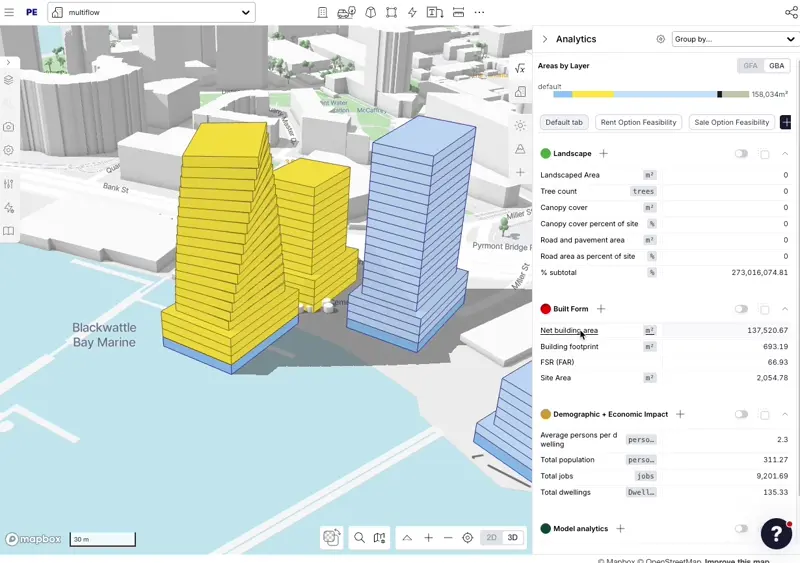The image size is (800, 563).
Task: Tick the Demographic + Economic Impact checkbox
Action: (764, 415)
